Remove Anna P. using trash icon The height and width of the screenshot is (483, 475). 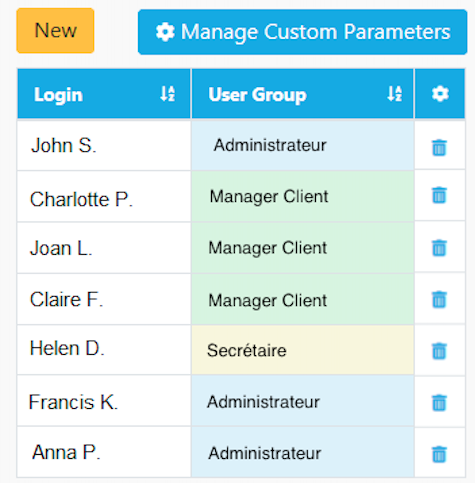(439, 454)
